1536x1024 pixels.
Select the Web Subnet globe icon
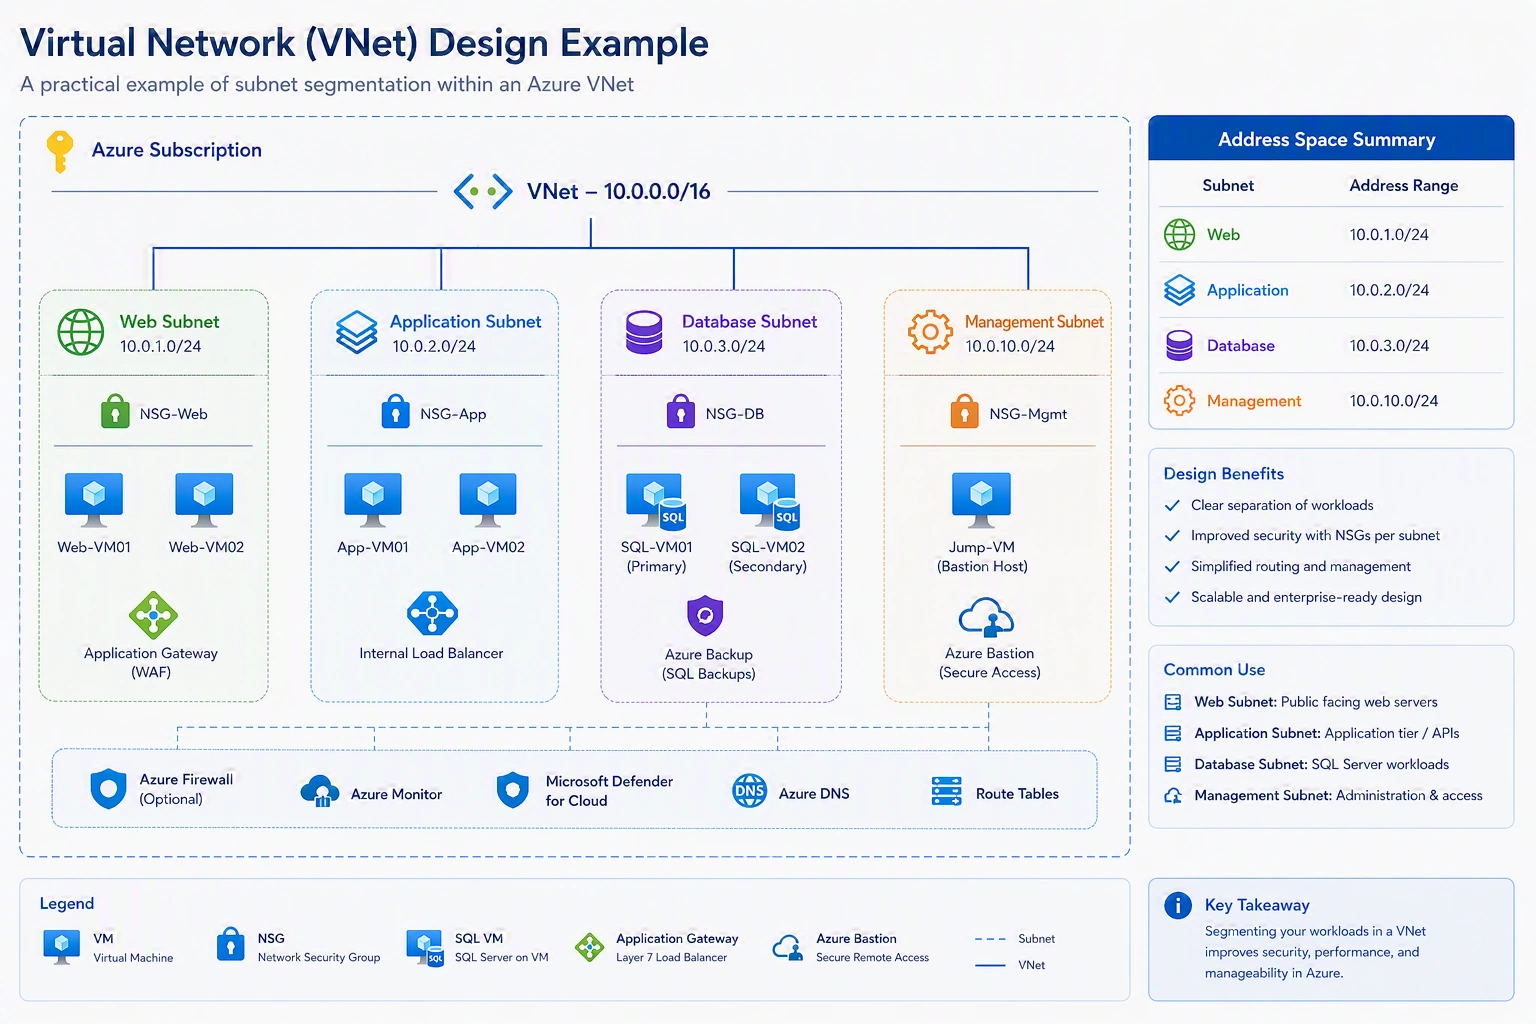click(81, 332)
